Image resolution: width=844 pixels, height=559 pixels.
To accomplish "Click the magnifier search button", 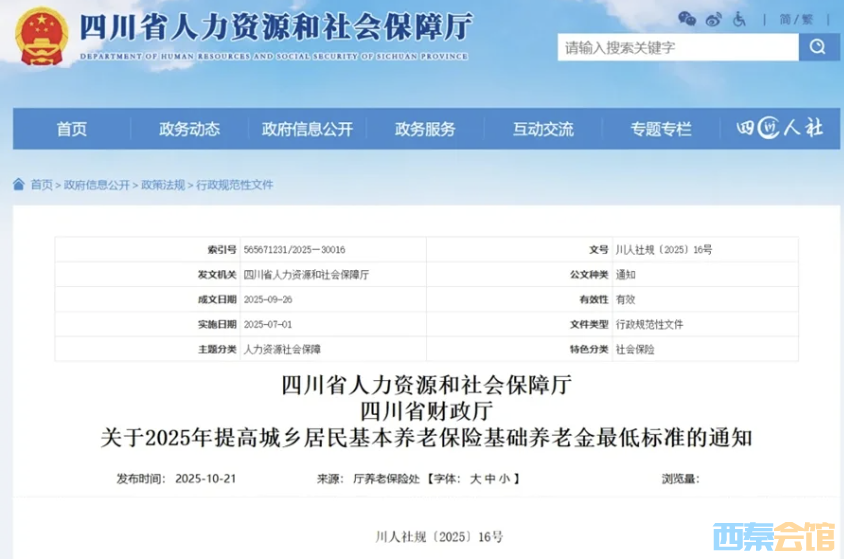I will (818, 47).
